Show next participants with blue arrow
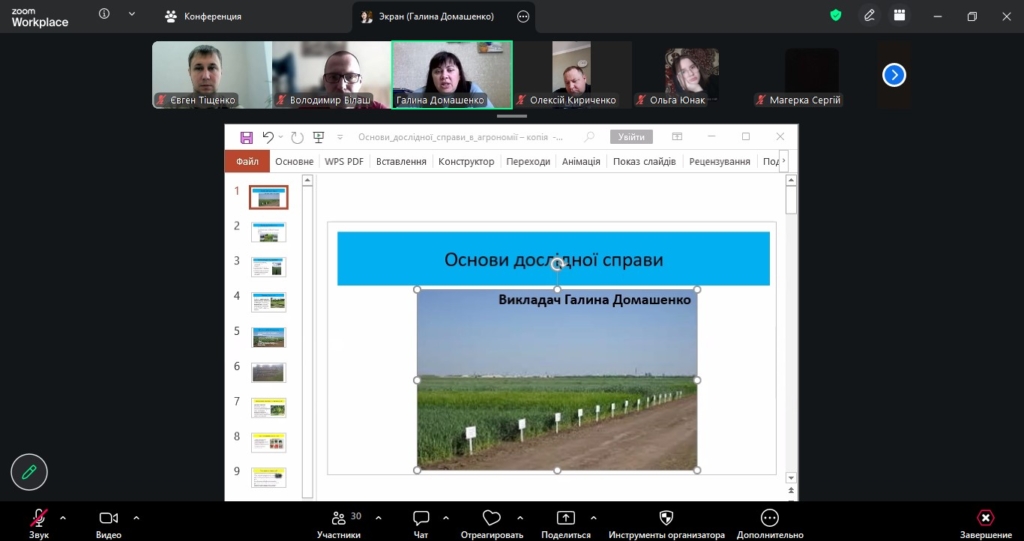This screenshot has height=541, width=1024. 894,74
